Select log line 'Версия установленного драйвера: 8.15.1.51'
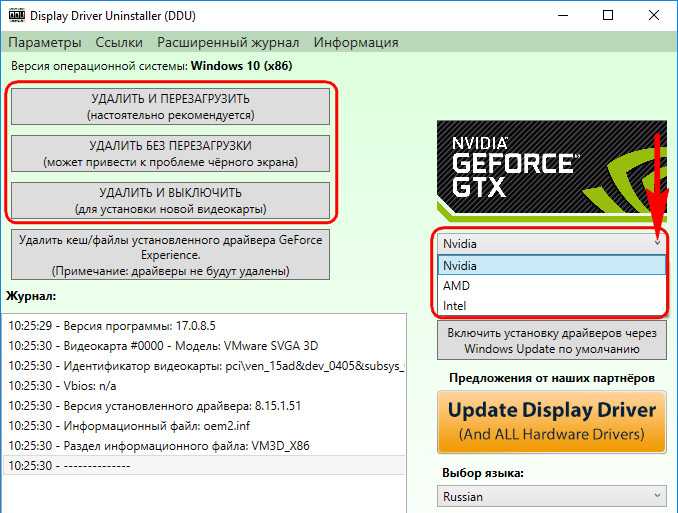The height and width of the screenshot is (513, 678). click(204, 406)
